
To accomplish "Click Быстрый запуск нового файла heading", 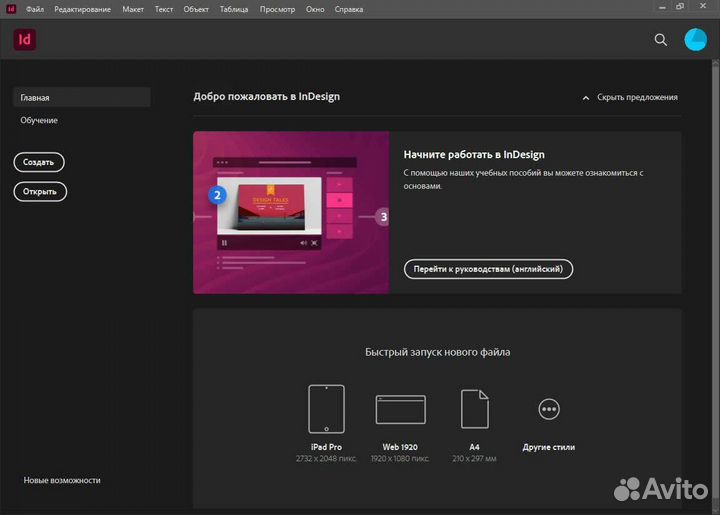I will point(438,352).
